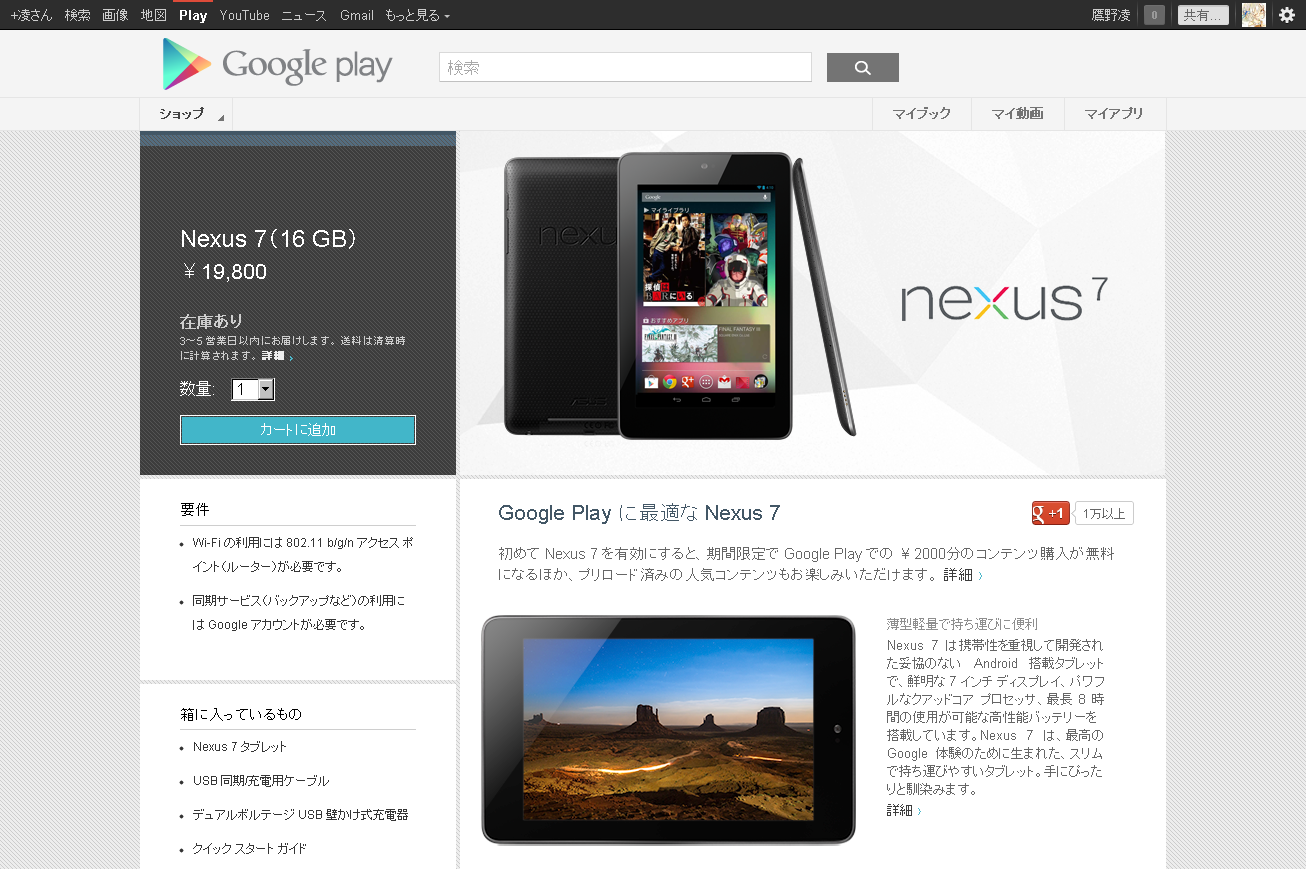Expand the ショップ shop menu
The image size is (1306, 869).
point(186,114)
